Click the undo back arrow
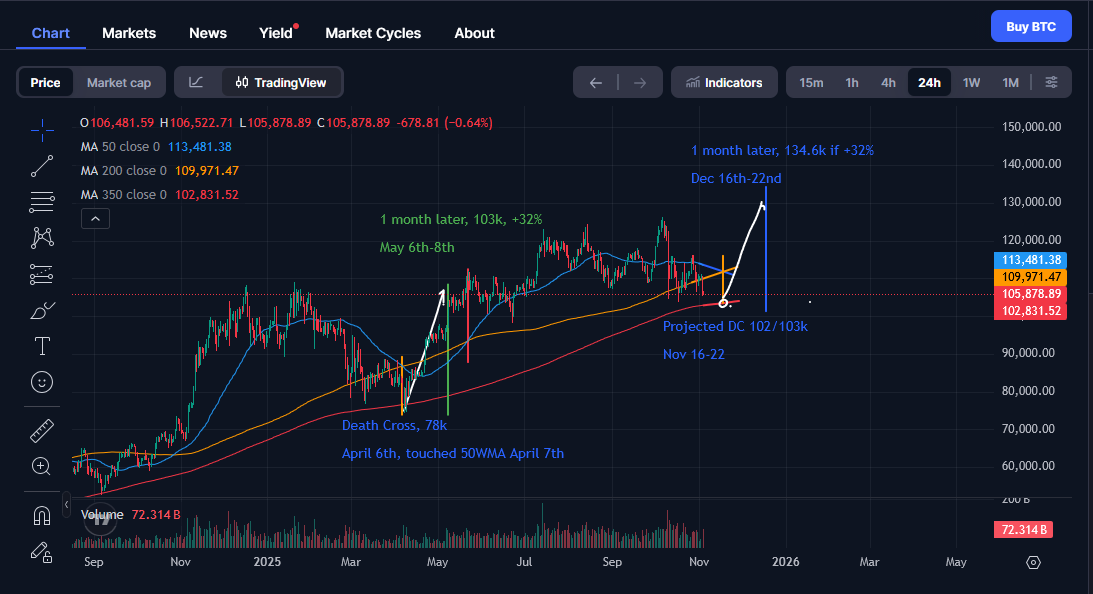The height and width of the screenshot is (594, 1093). (x=596, y=83)
